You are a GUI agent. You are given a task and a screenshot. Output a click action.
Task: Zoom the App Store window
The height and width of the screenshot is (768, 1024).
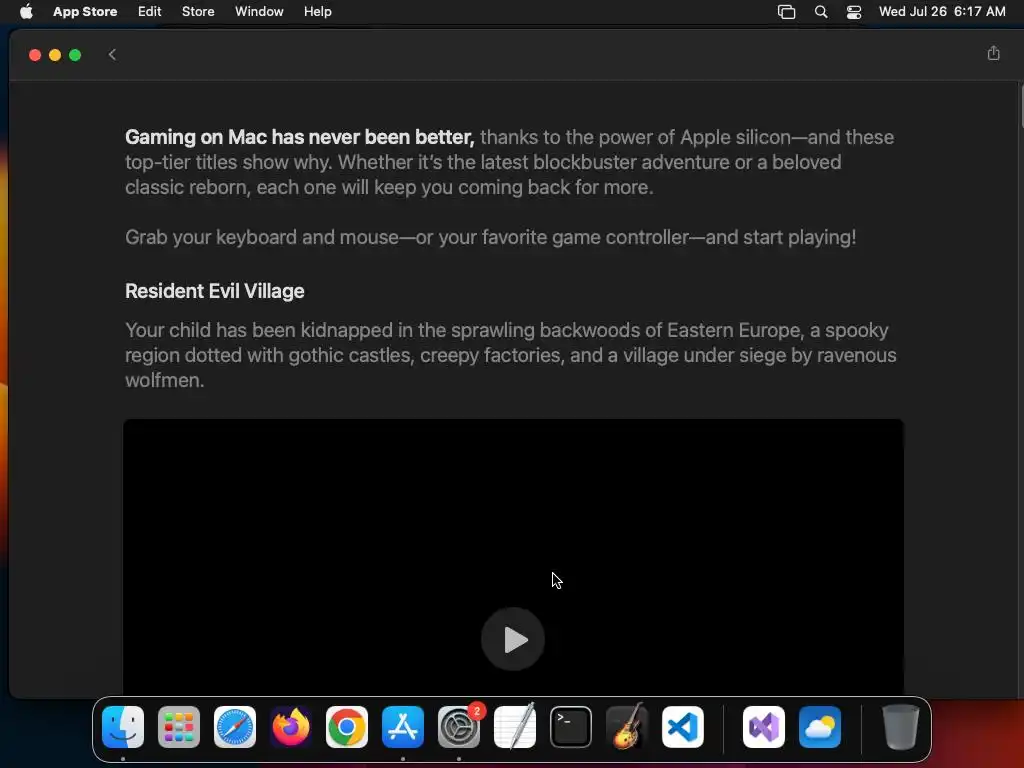(75, 55)
